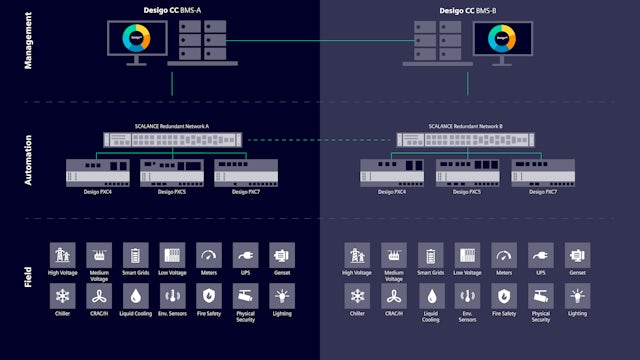Select the BMS-B Physical Security camera icon
This screenshot has height=360, width=640.
coord(541,296)
